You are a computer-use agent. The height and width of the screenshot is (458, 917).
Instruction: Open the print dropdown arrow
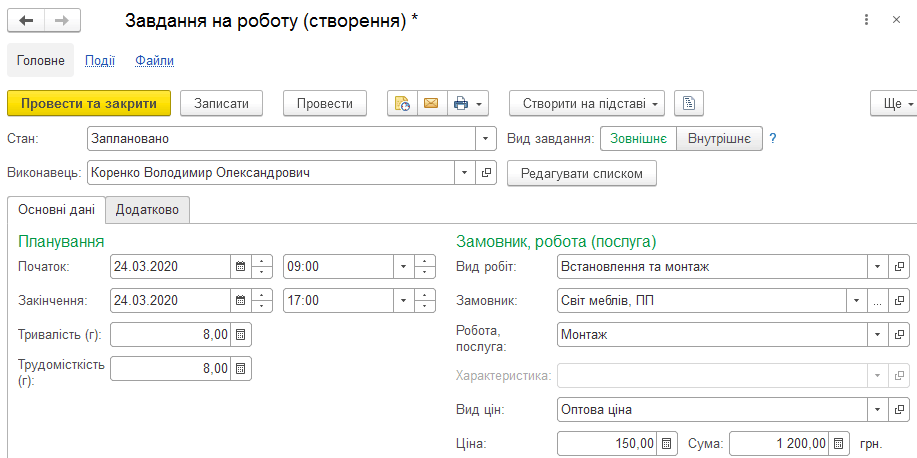[479, 105]
